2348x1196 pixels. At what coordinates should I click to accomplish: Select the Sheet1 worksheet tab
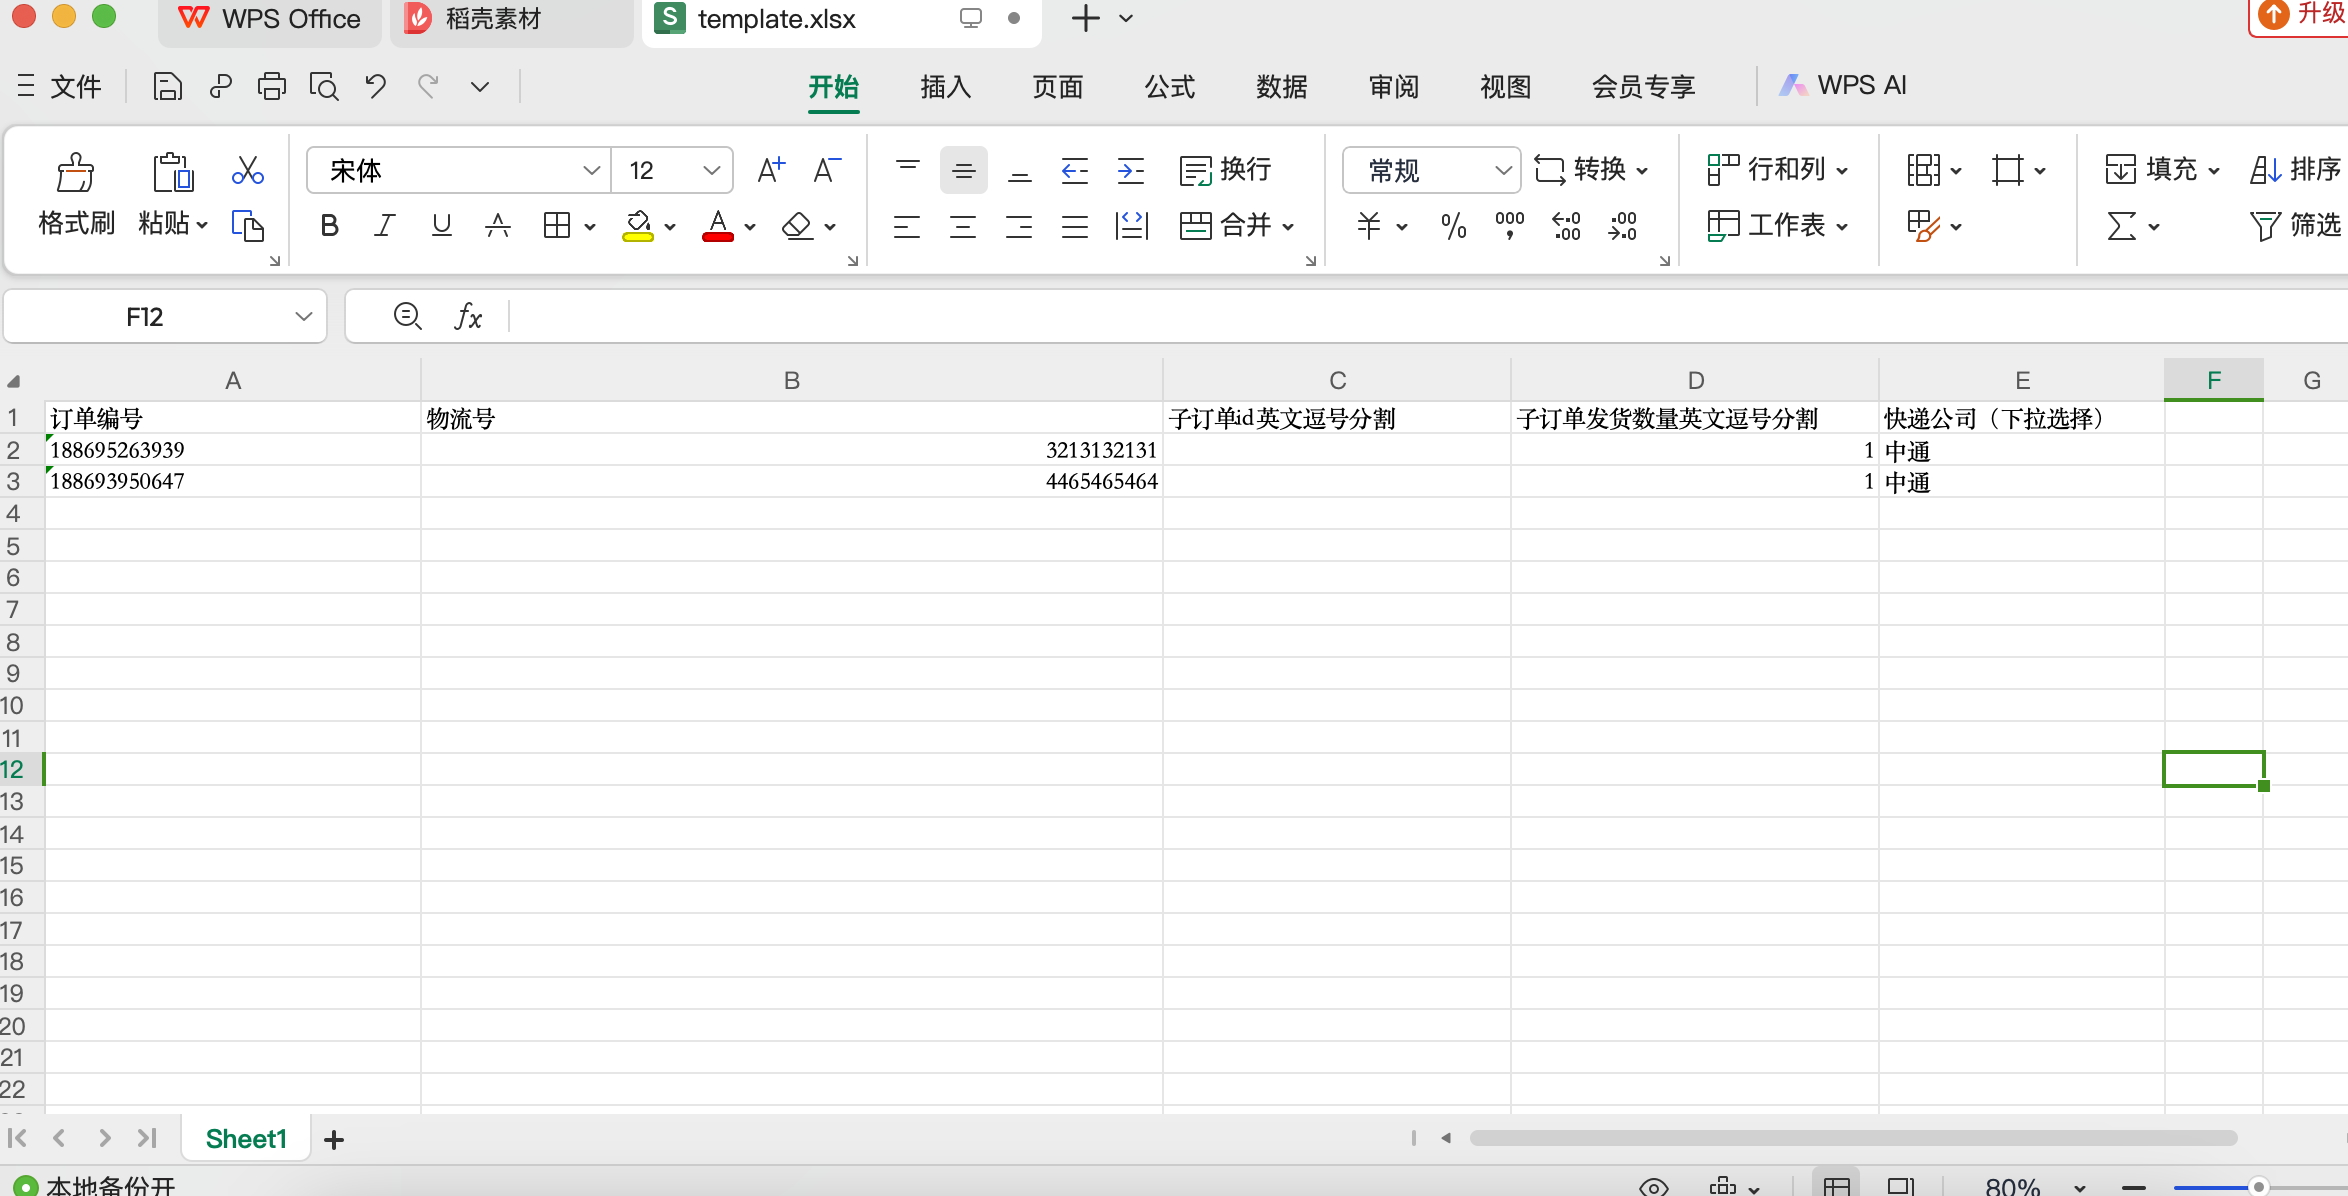(246, 1139)
